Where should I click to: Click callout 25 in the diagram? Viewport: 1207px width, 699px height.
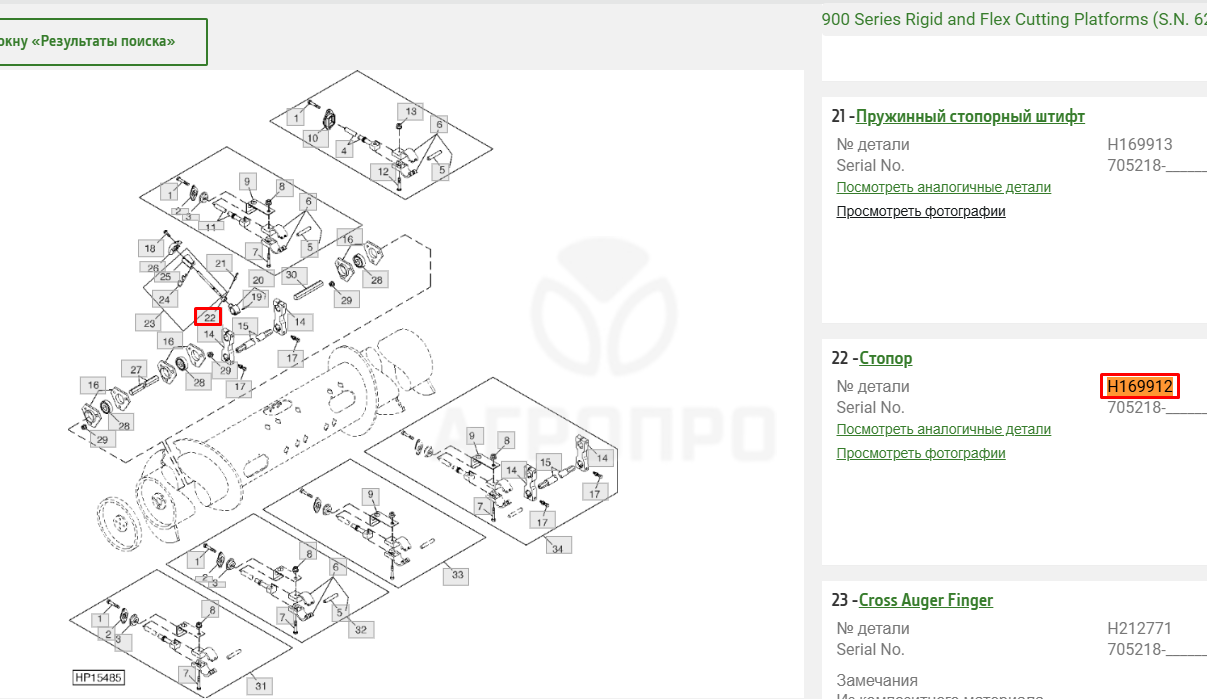166,278
